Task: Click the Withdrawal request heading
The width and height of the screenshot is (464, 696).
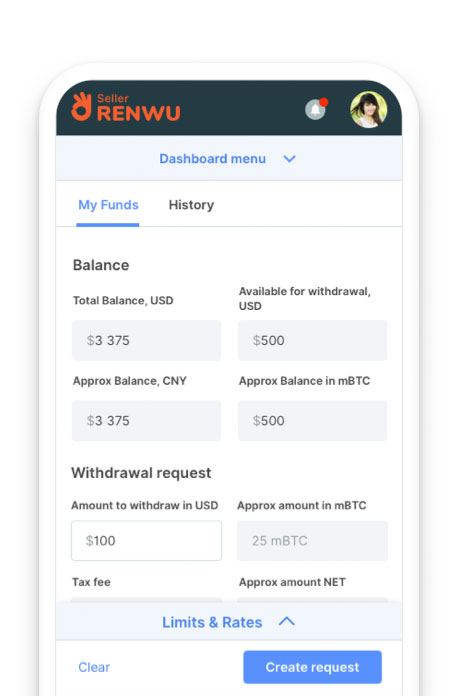Action: [141, 473]
